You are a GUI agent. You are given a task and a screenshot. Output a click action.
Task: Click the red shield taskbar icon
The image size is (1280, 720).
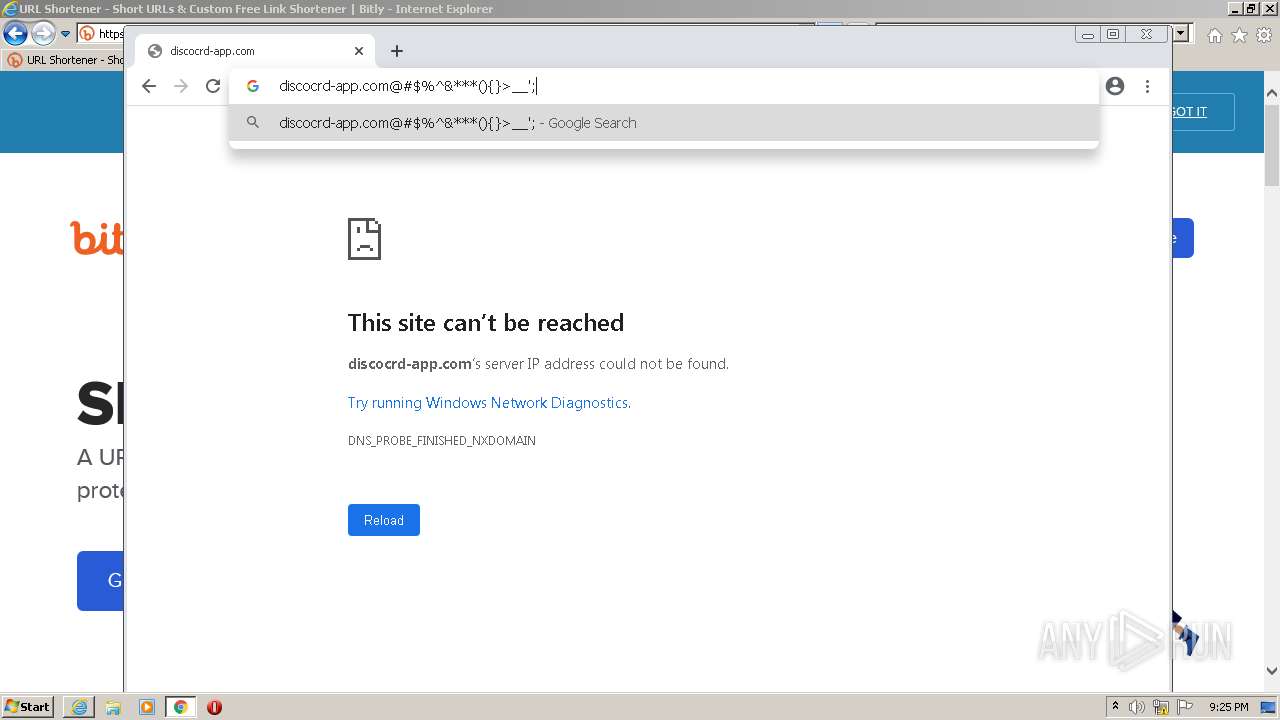click(214, 707)
